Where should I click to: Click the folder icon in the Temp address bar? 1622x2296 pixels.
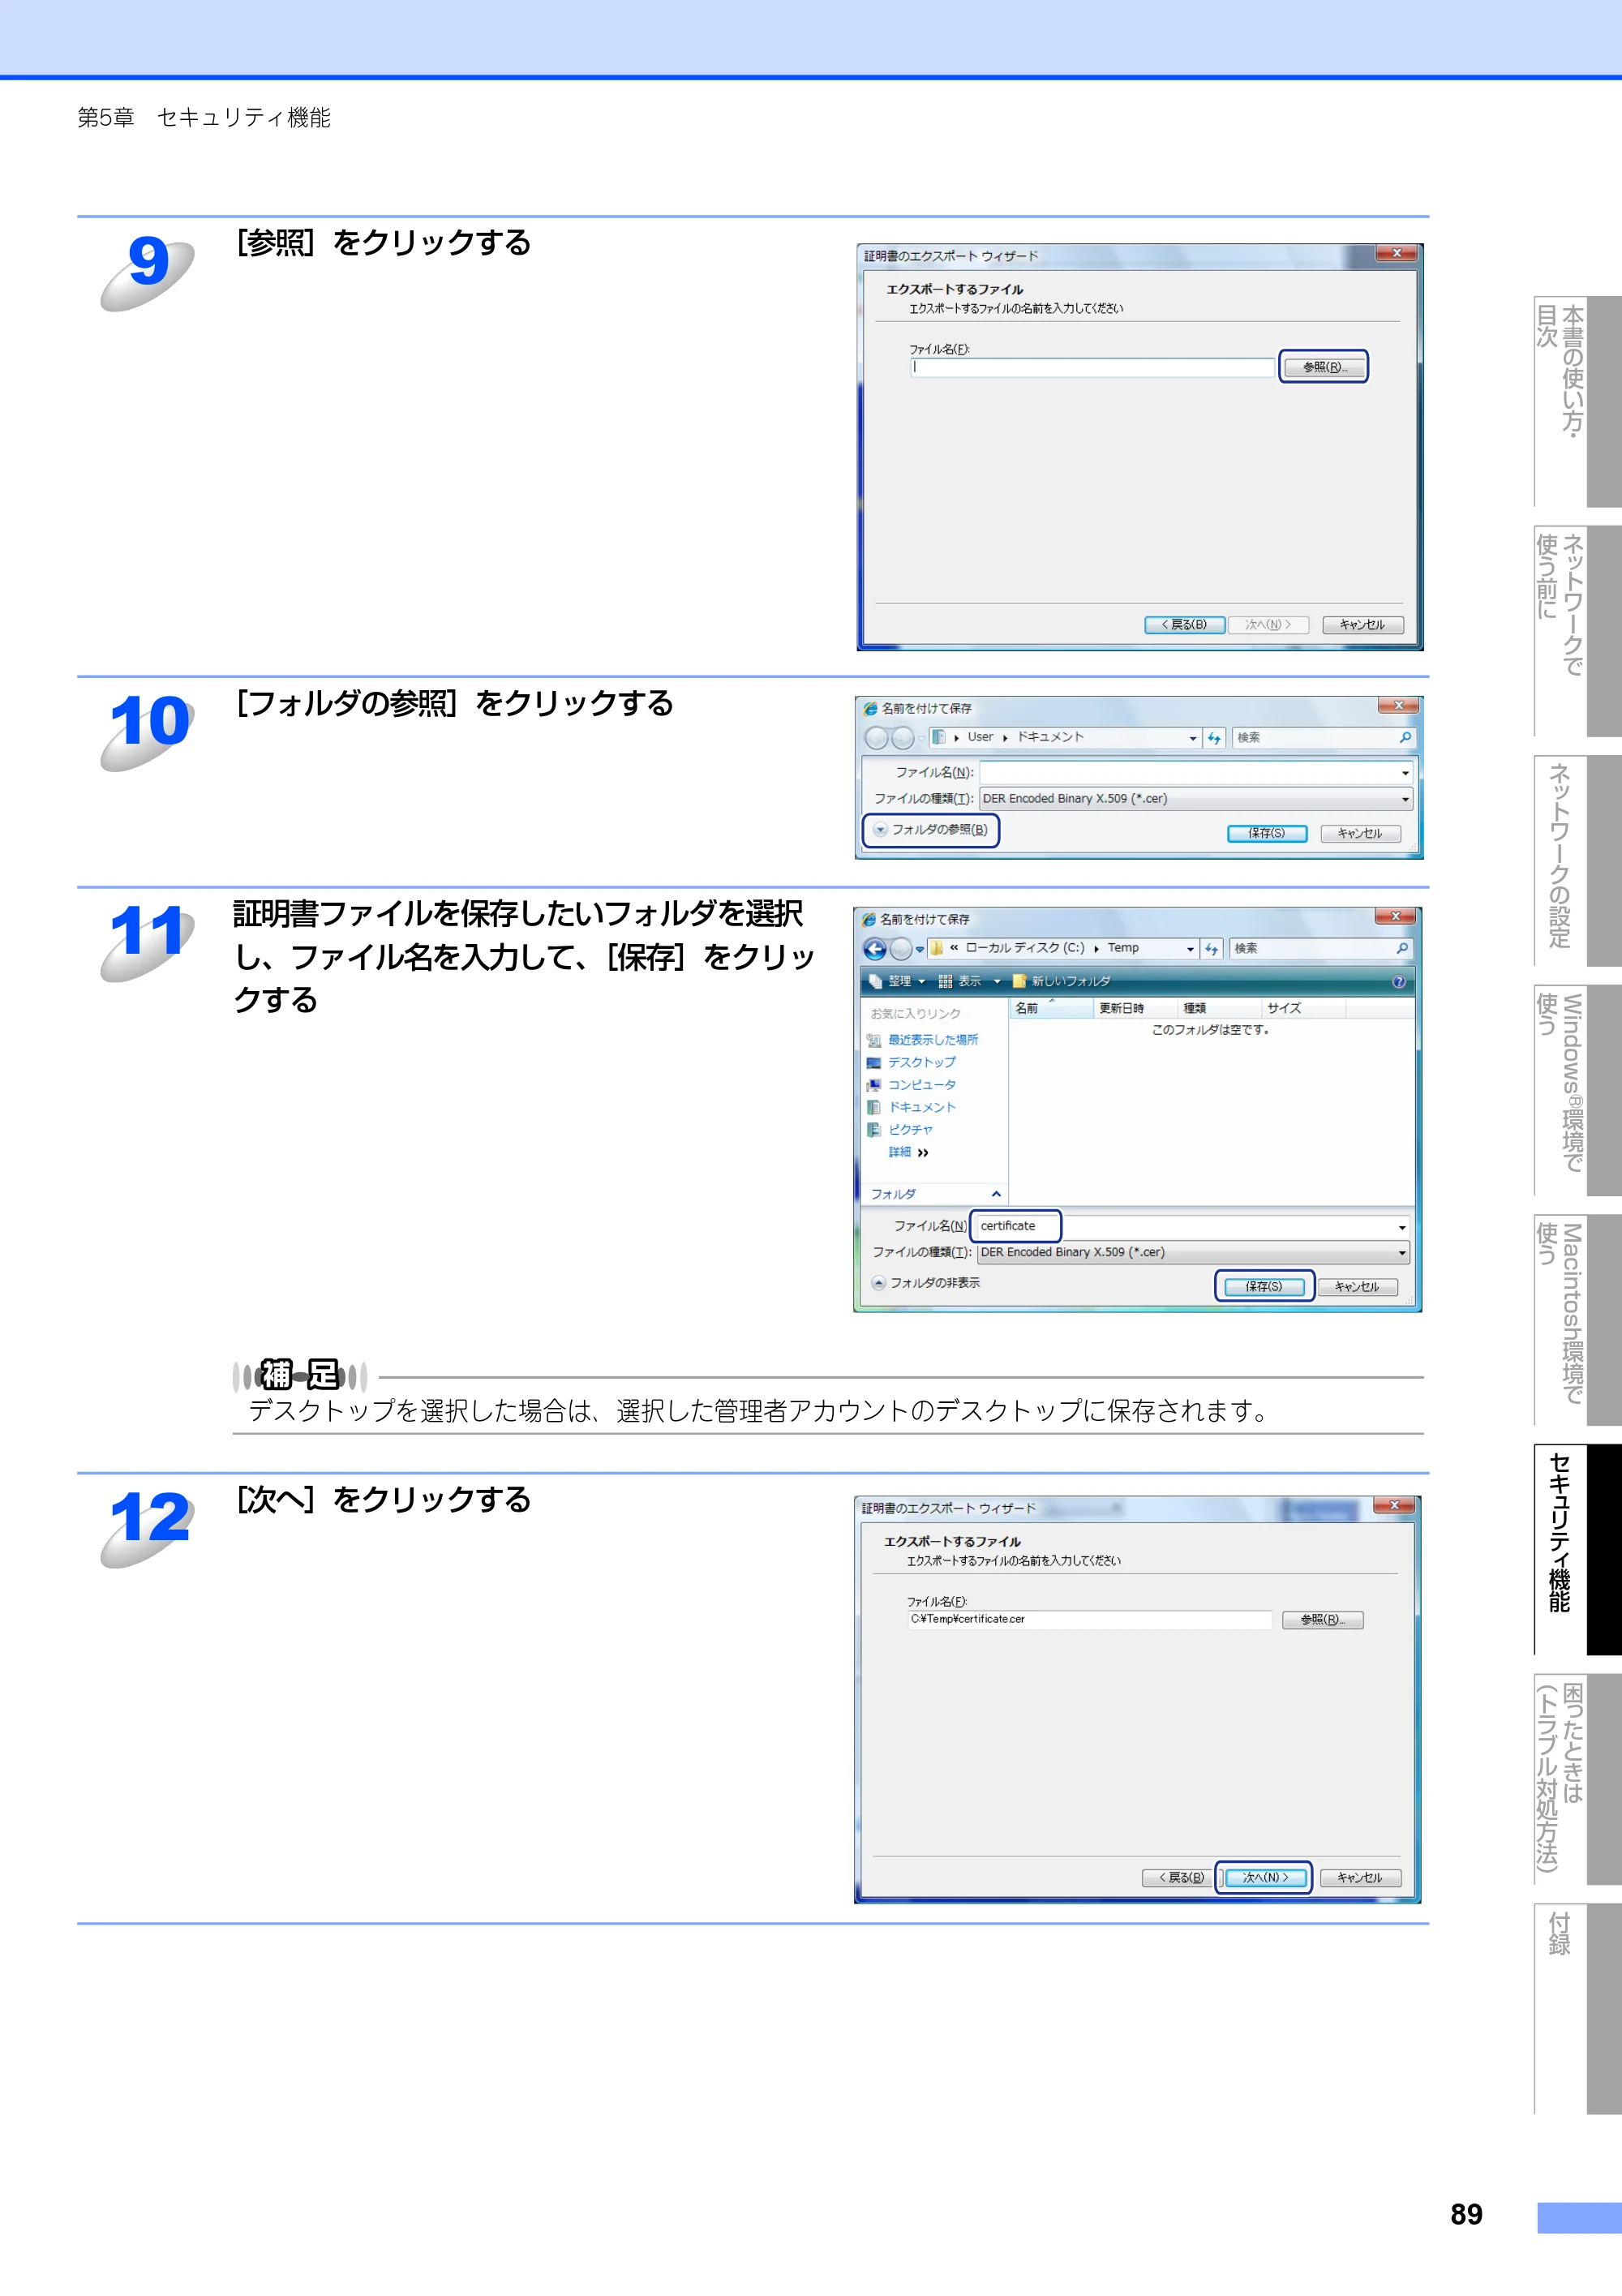coord(936,948)
